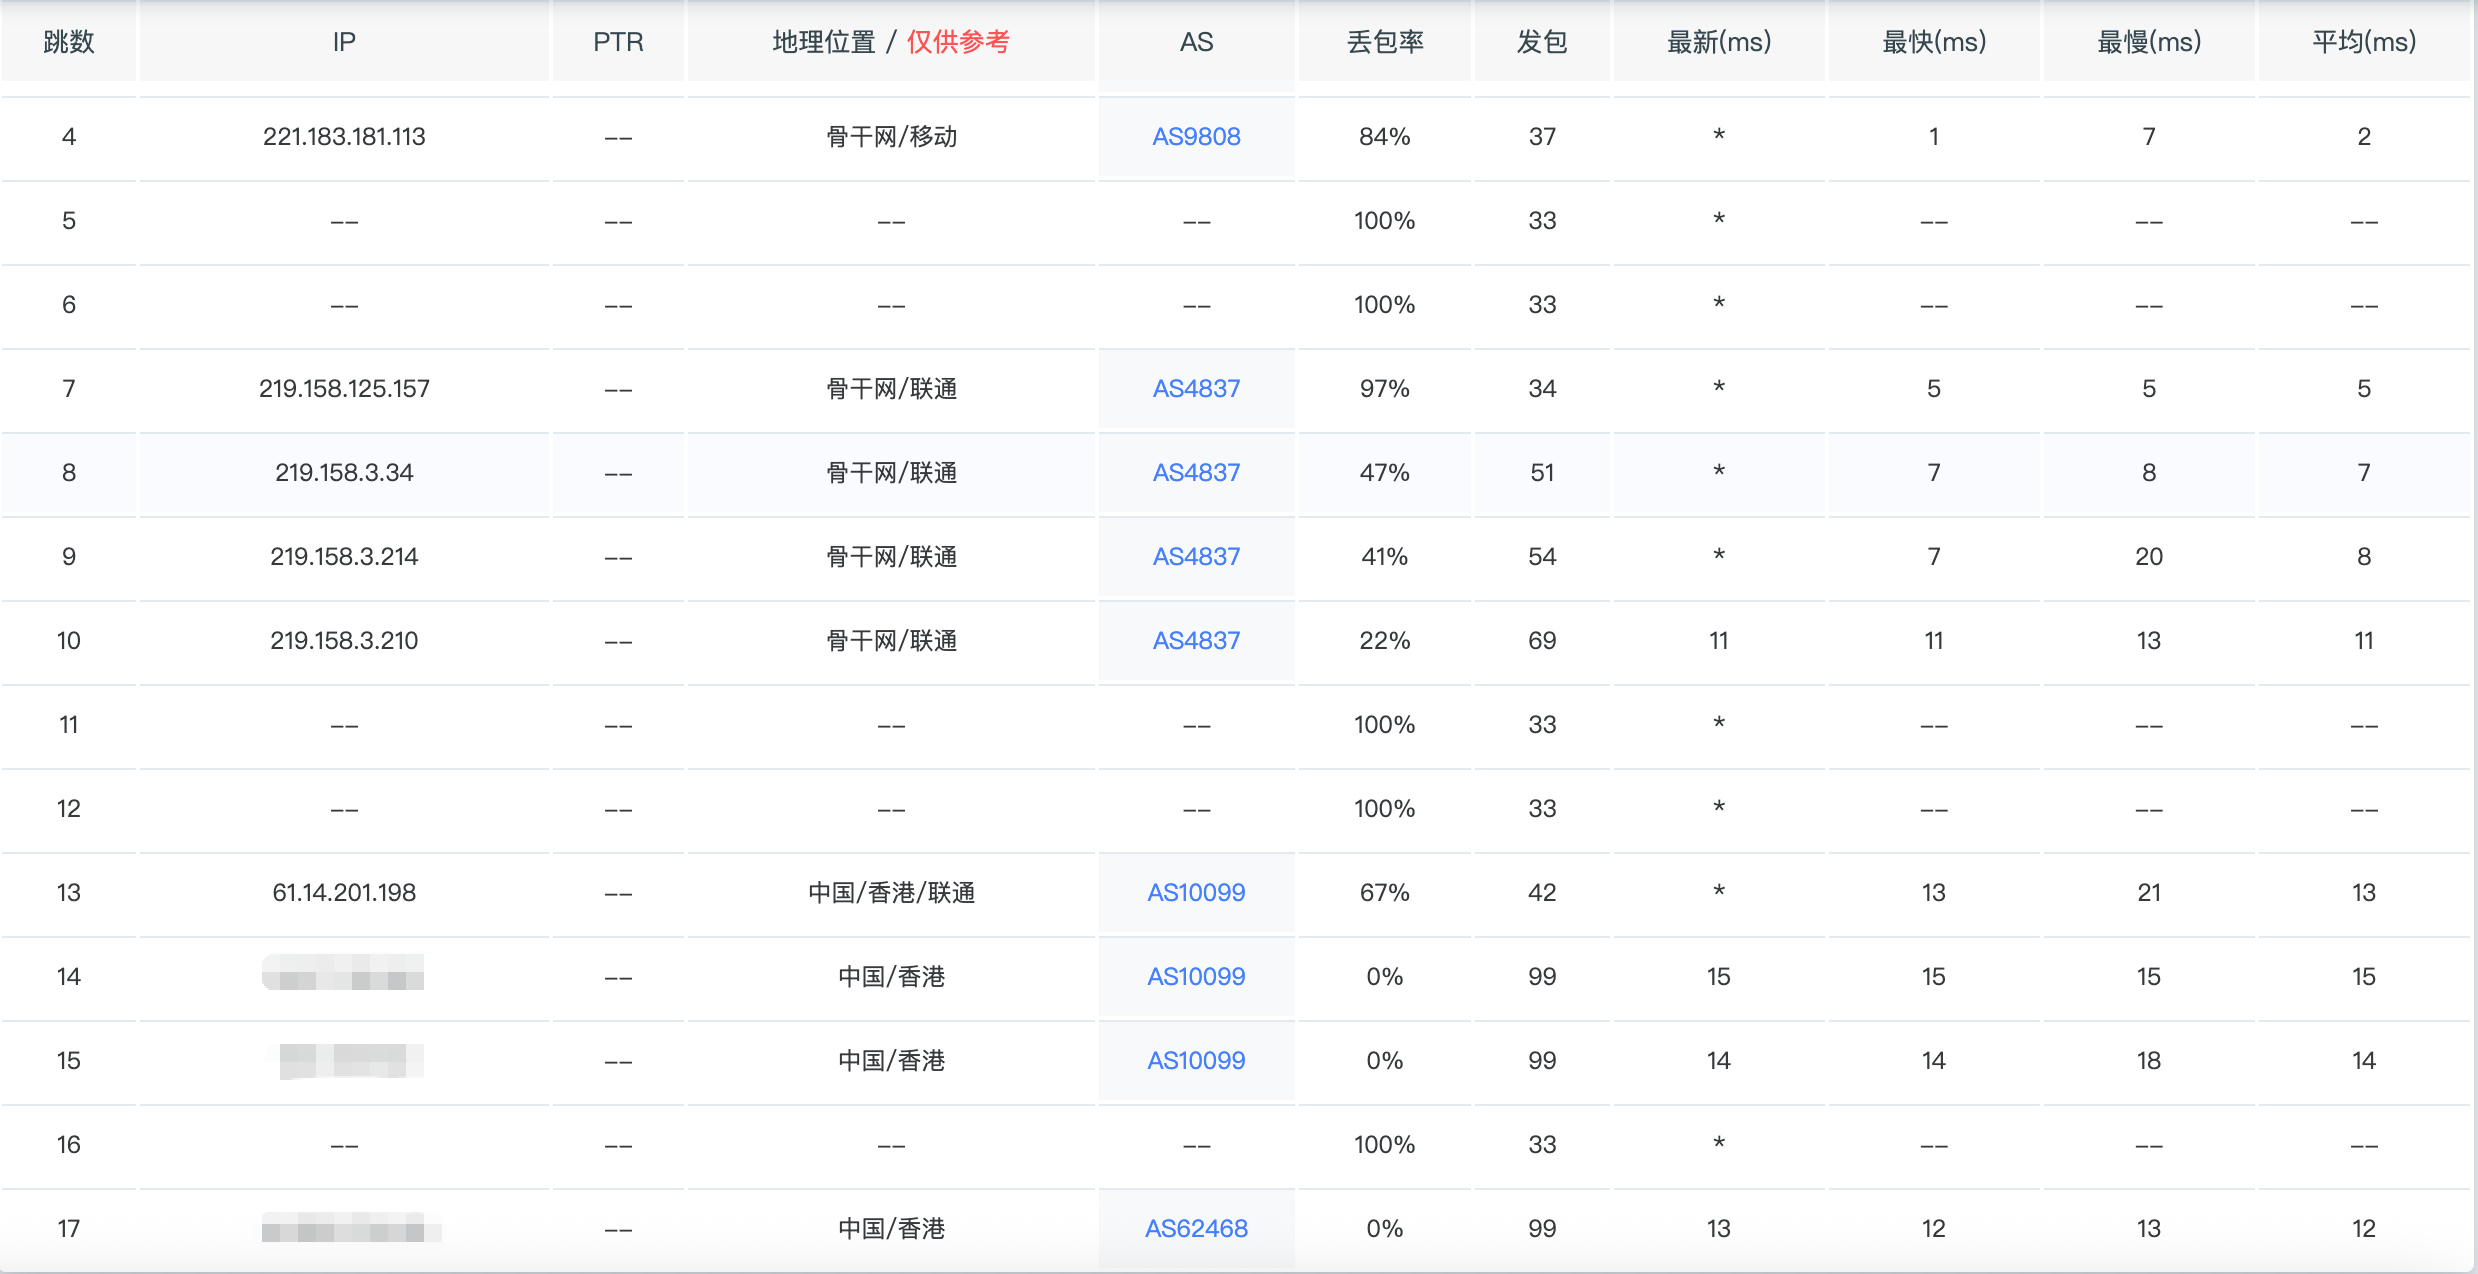Open AS4837 link for 219.158.3.214
Viewport: 2478px width, 1274px height.
click(1196, 557)
